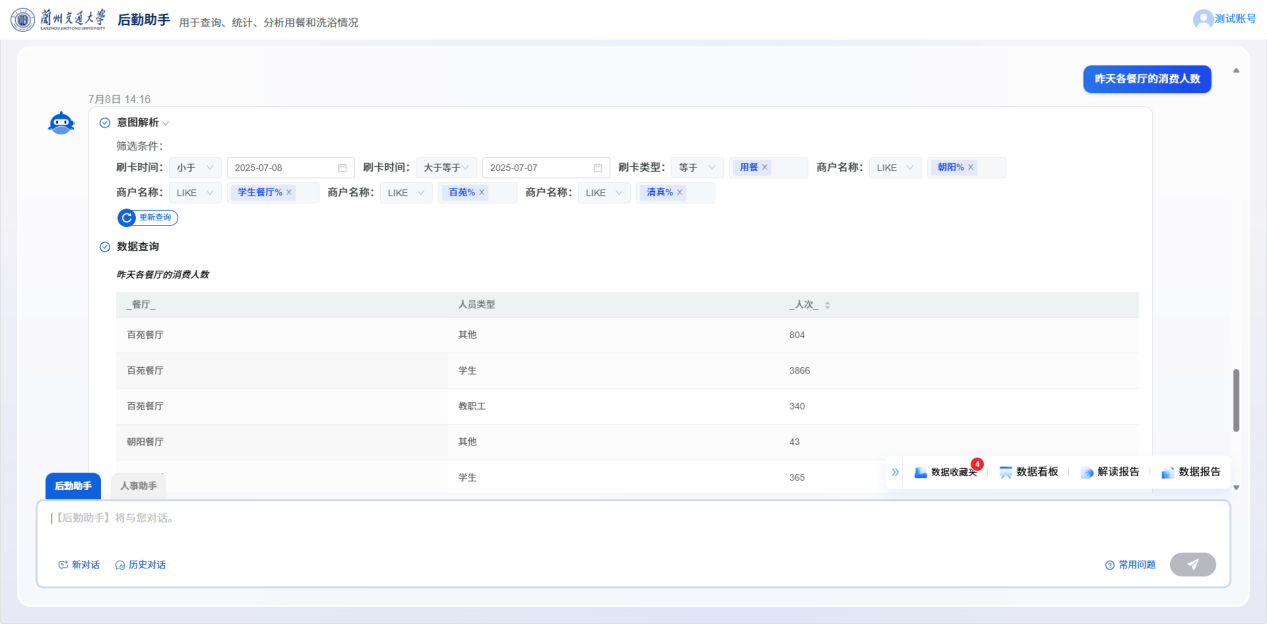
Task: Click the 重新查询 re-query button
Action: point(148,217)
